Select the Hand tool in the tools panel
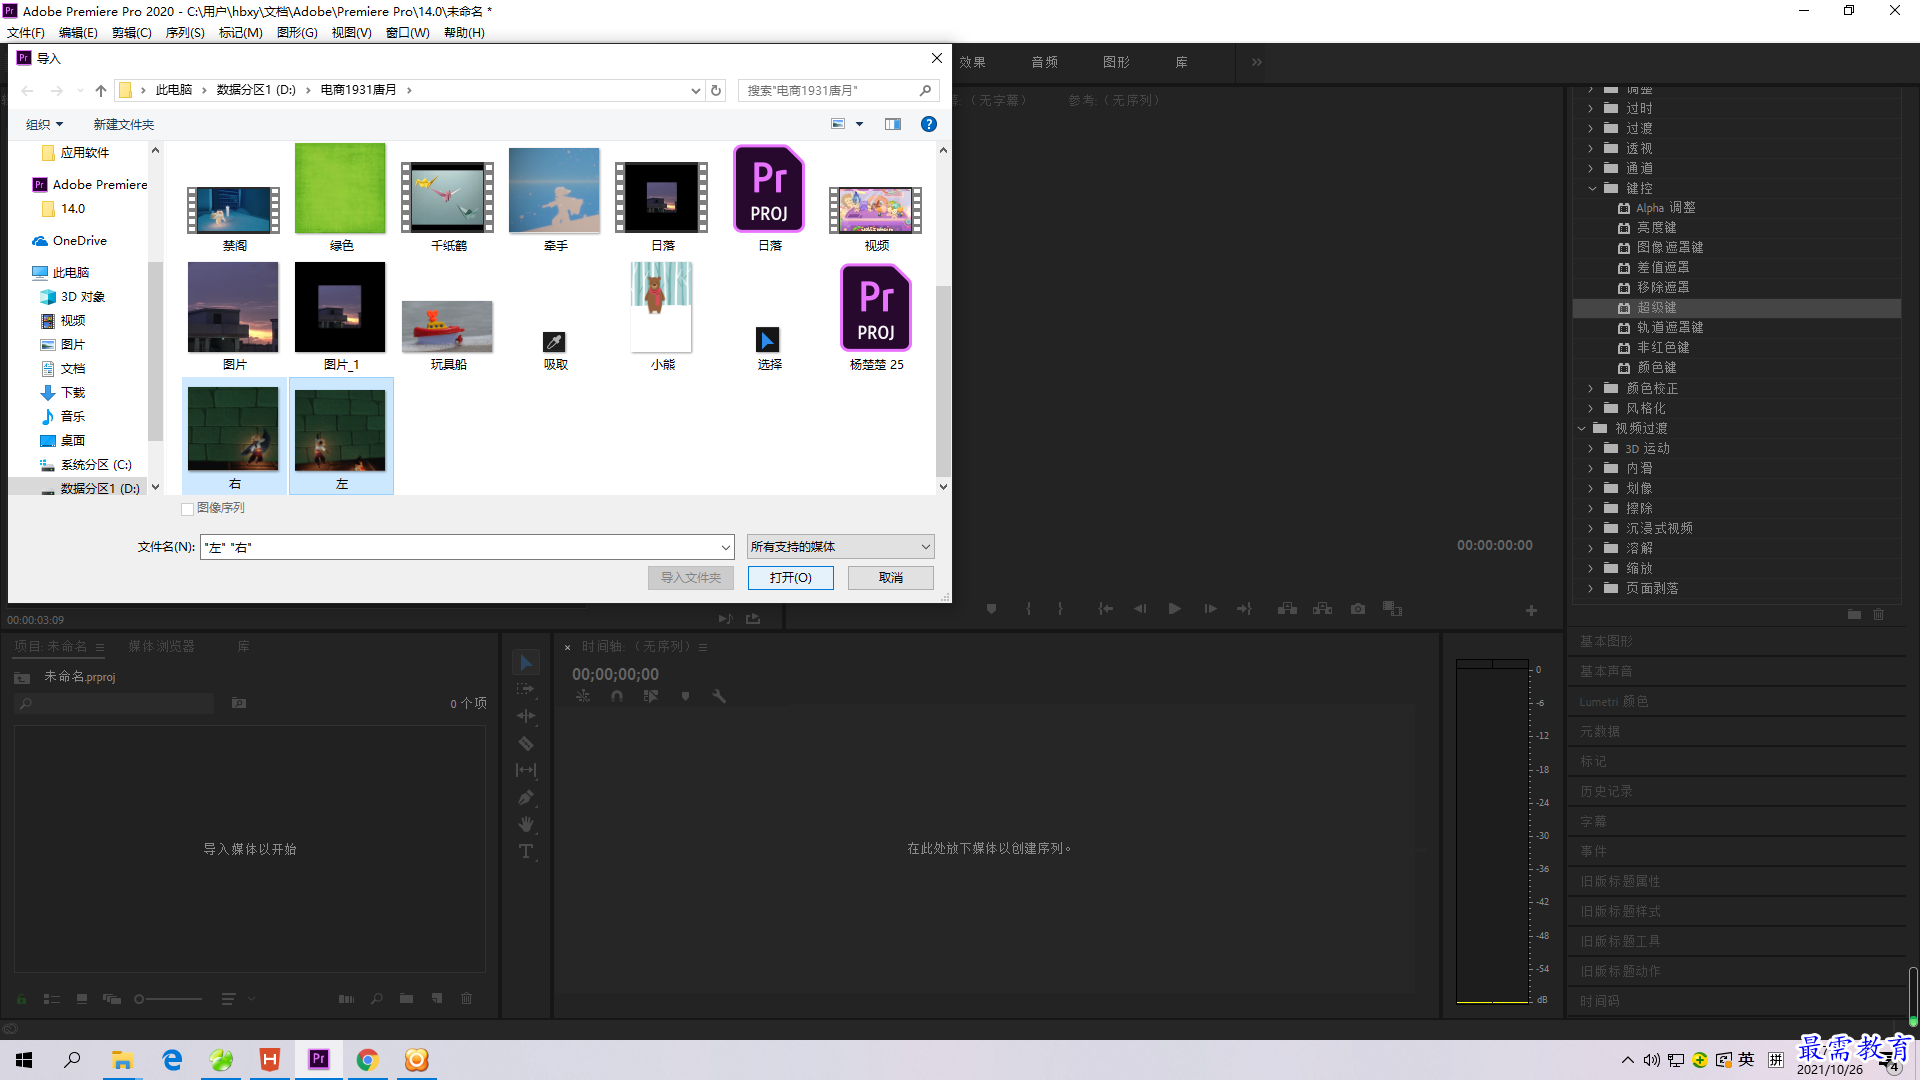The height and width of the screenshot is (1080, 1920). 526,824
